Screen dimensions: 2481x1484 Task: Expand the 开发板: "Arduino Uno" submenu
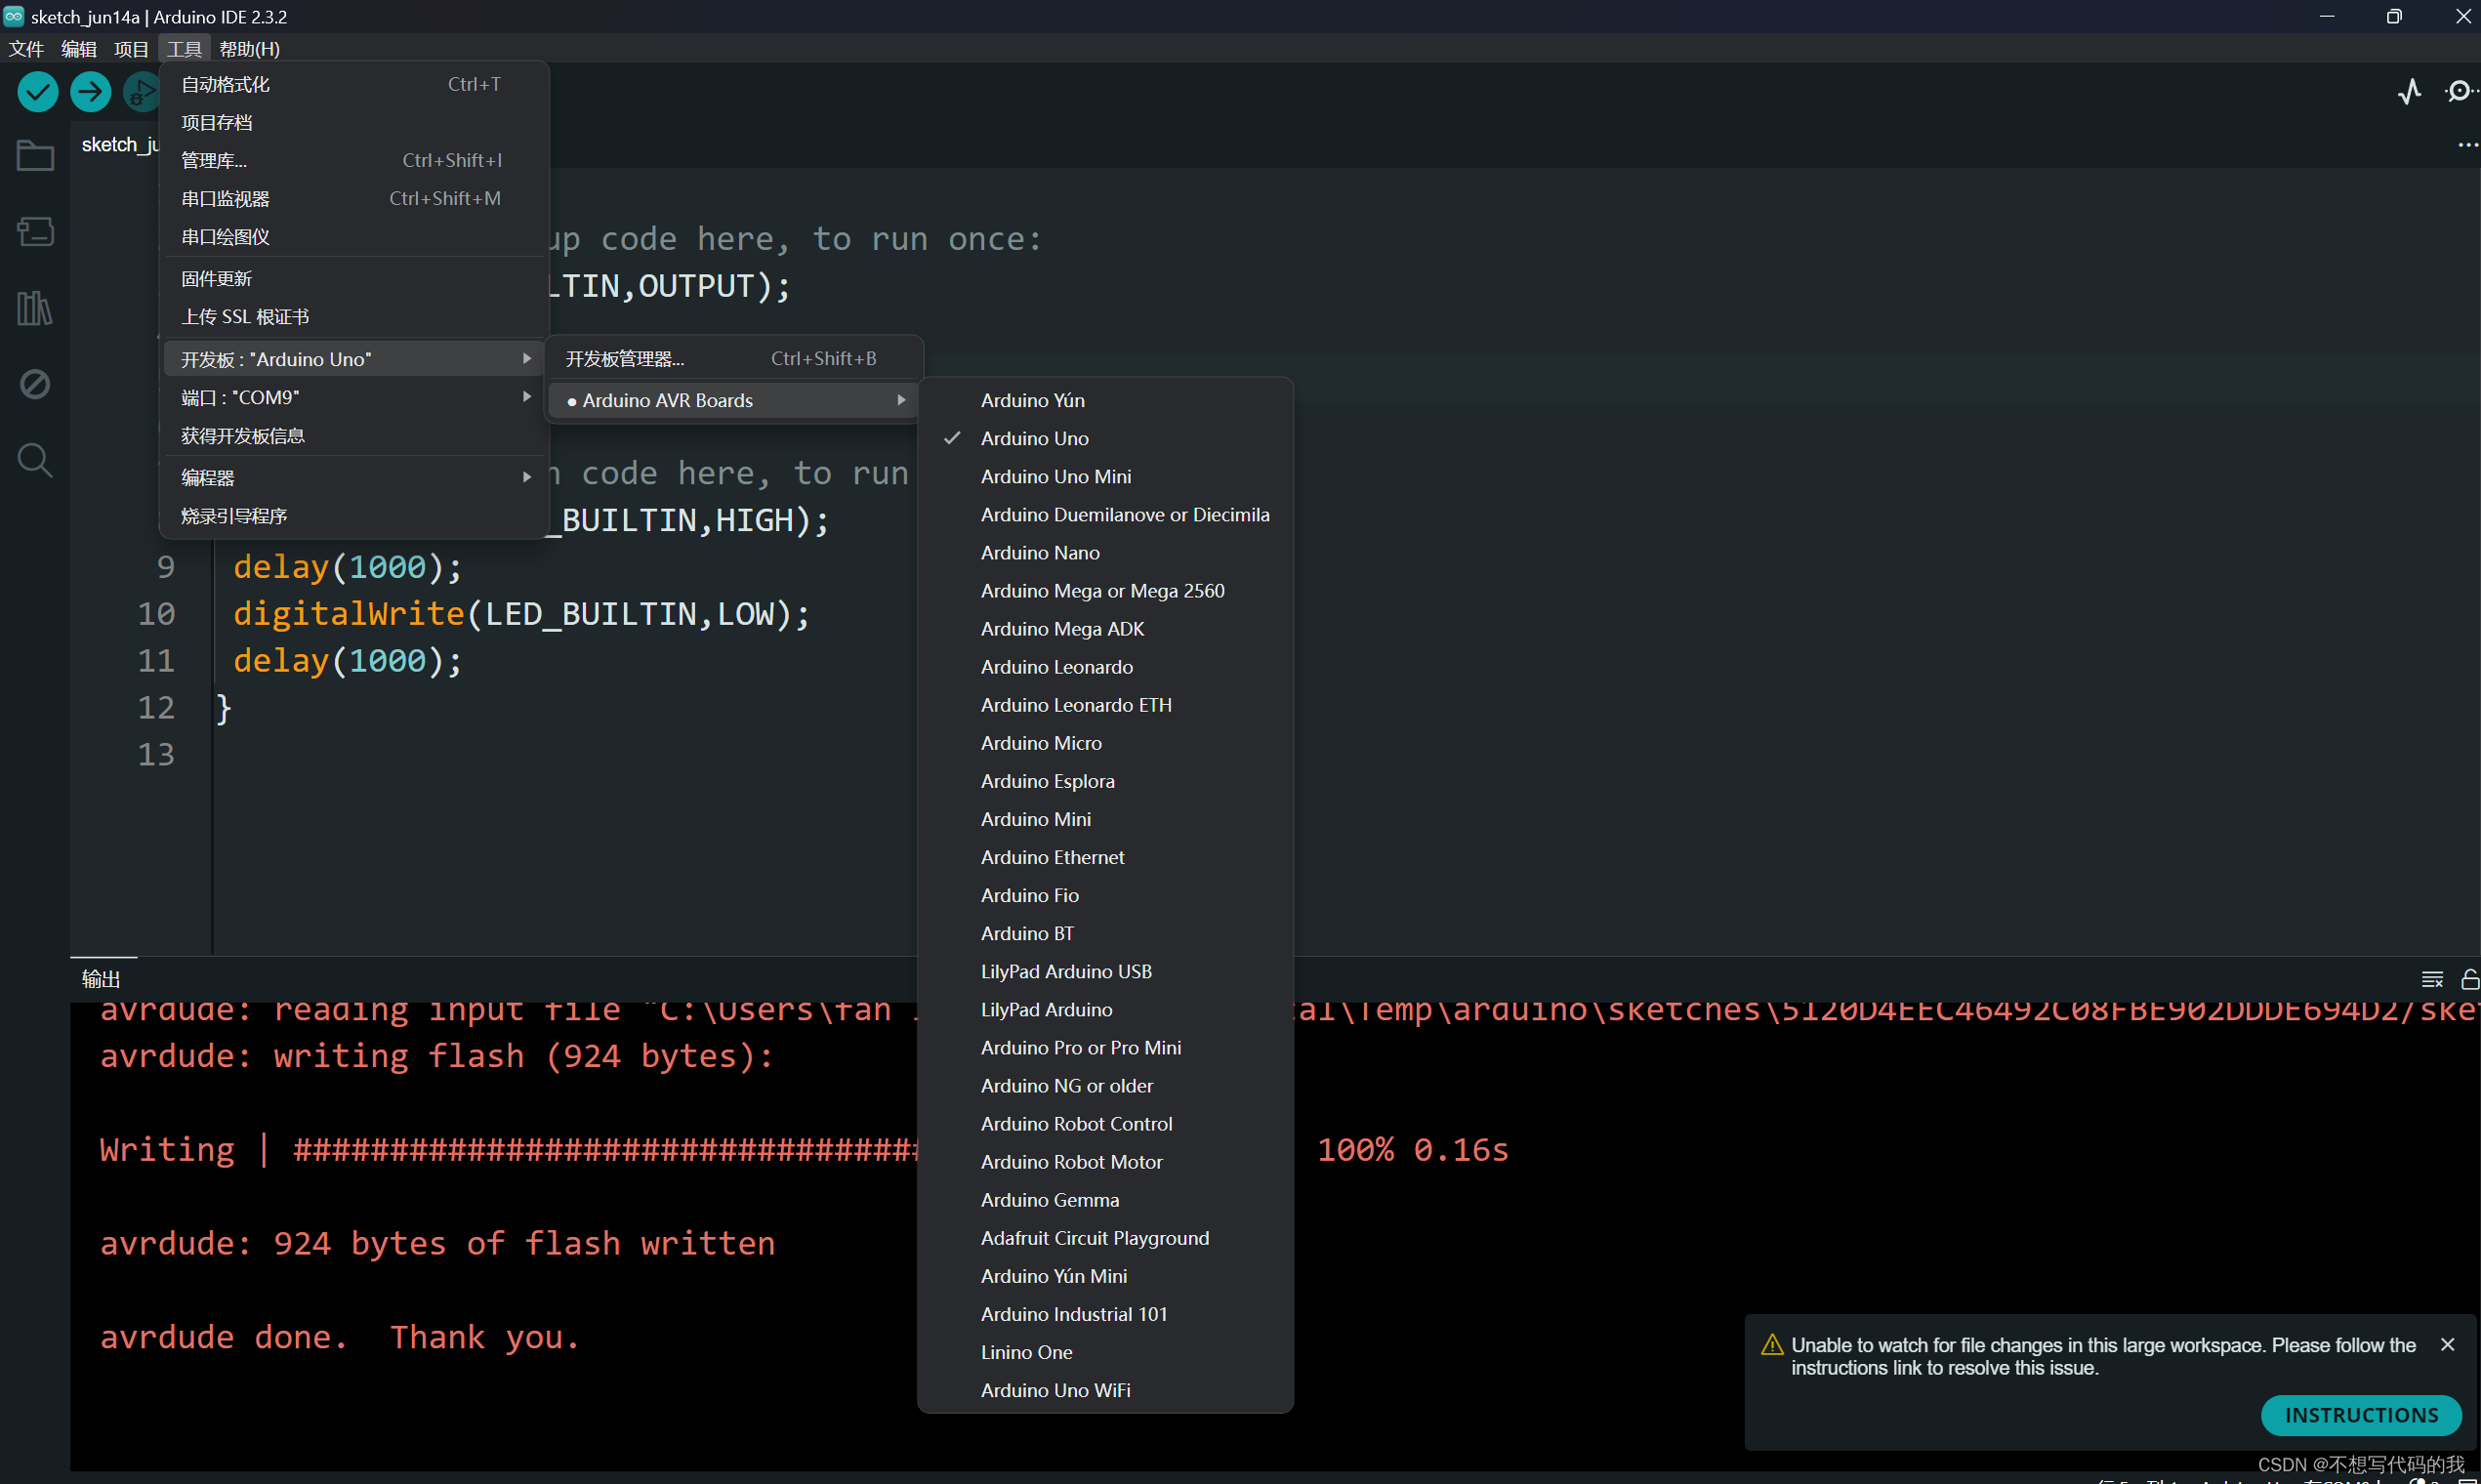(x=354, y=359)
